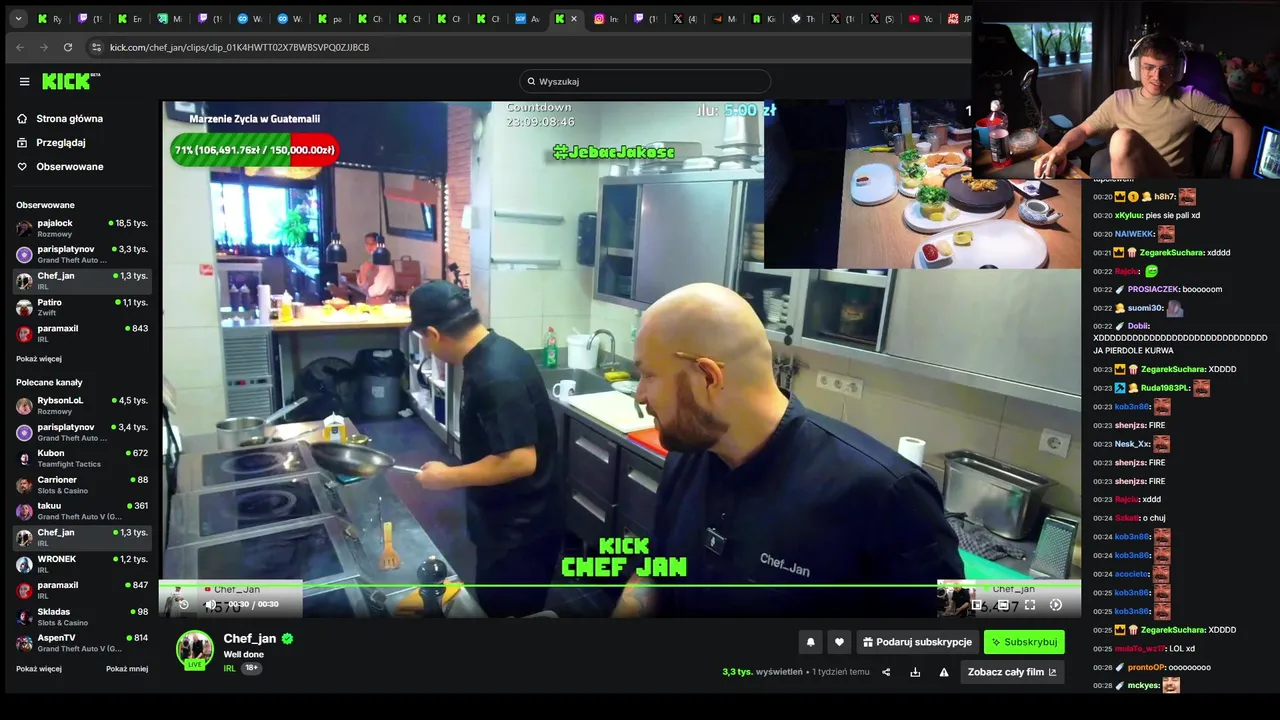The image size is (1280, 720).
Task: Open WRONEK in the recommended channels list
Action: click(82, 564)
